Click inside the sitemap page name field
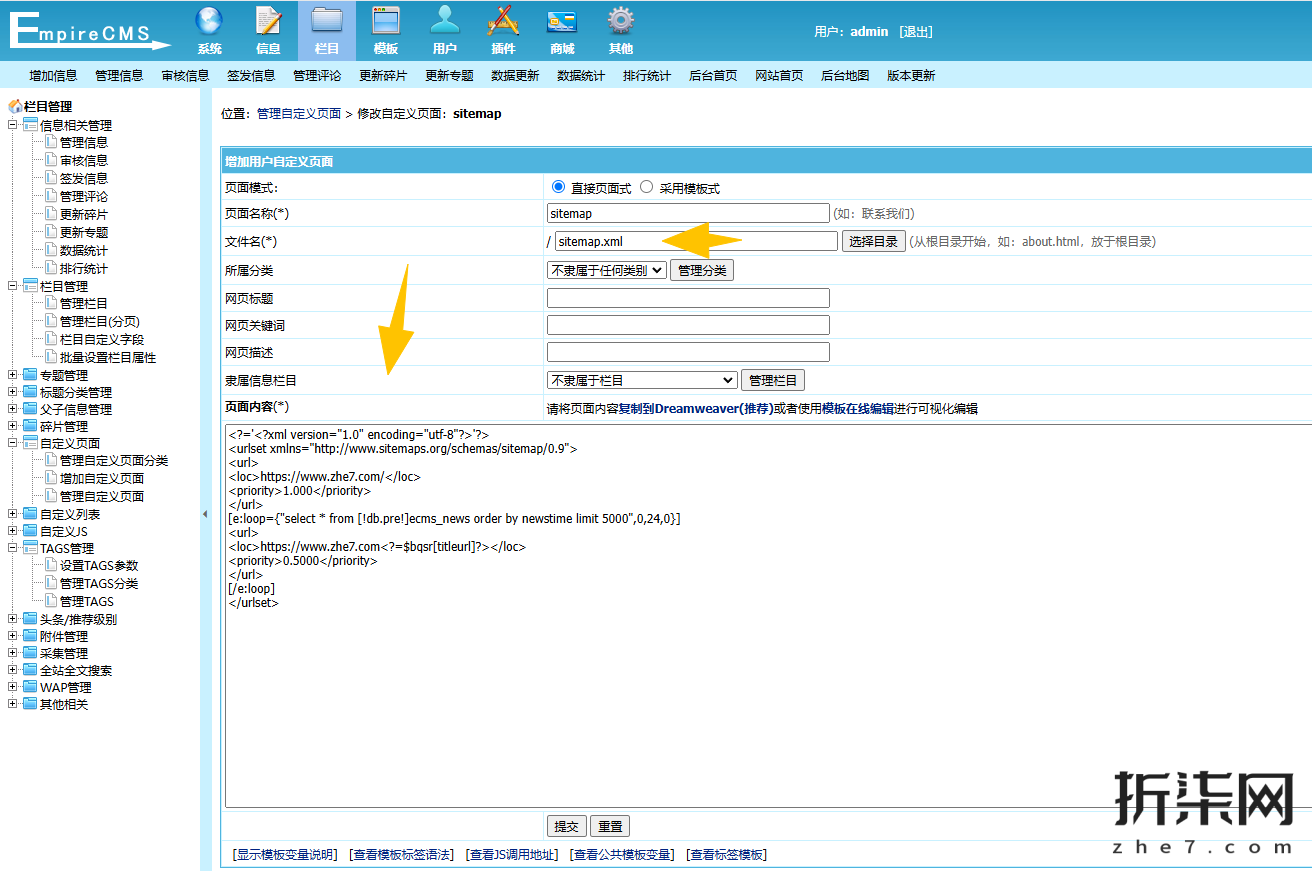 coord(688,213)
